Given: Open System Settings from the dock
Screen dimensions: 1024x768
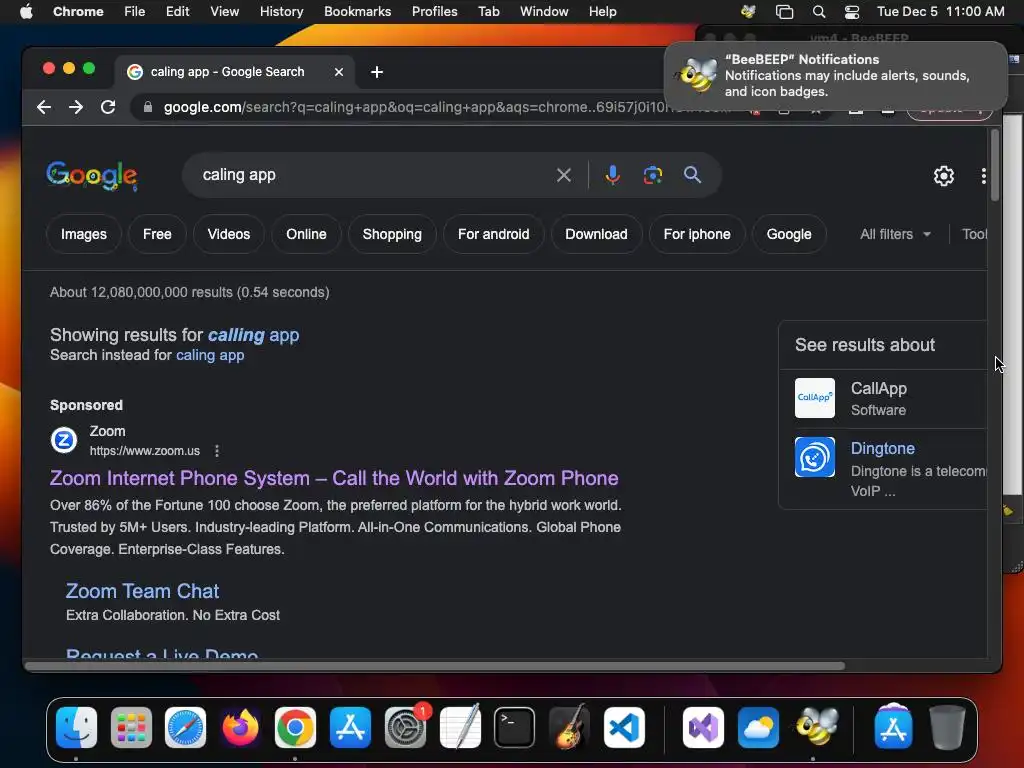Looking at the screenshot, I should [x=406, y=728].
